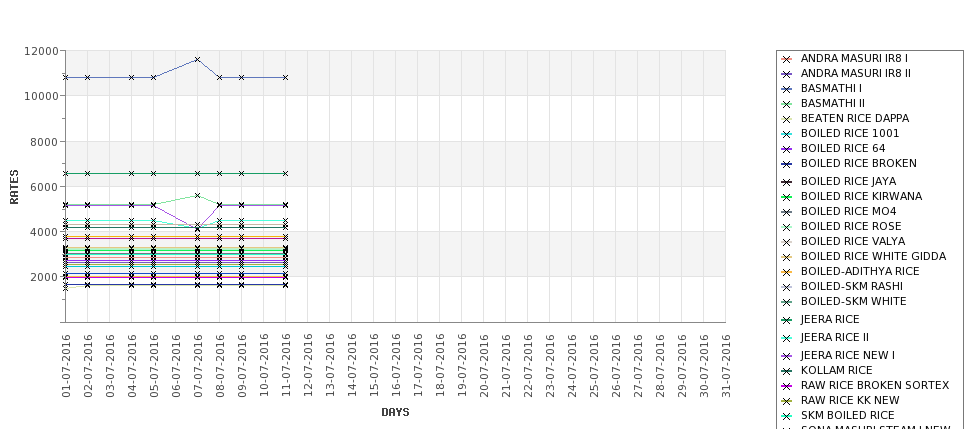Click the 31-07-2016 date label
The width and height of the screenshot is (975, 429).
tap(726, 366)
